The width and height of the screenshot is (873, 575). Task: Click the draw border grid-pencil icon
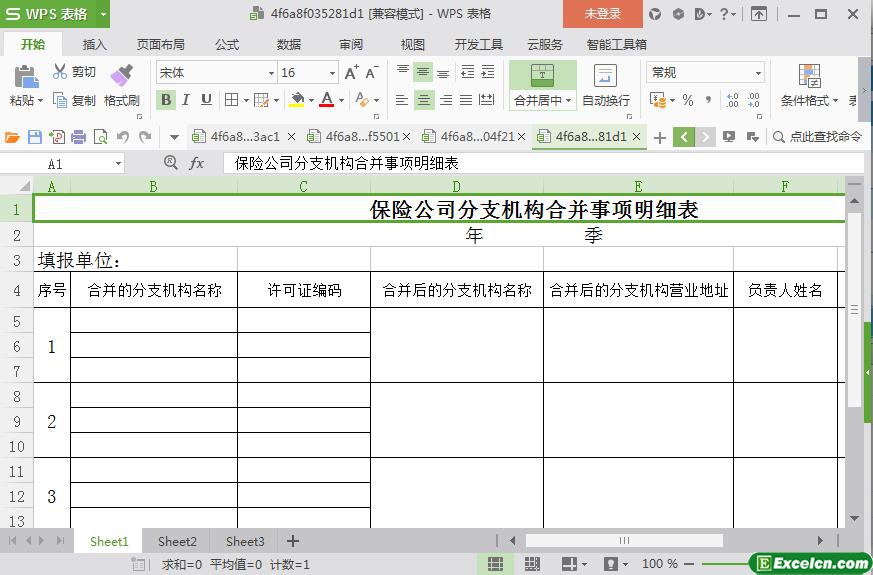pos(261,100)
